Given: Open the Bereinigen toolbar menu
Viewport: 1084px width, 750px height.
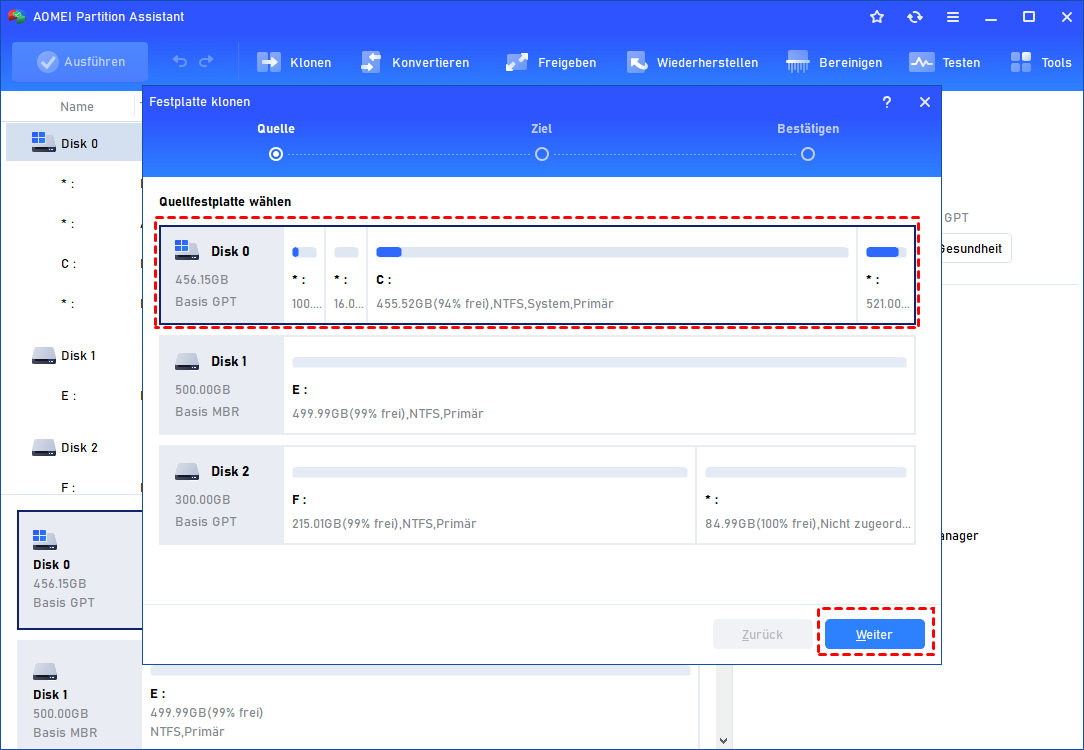Looking at the screenshot, I should pyautogui.click(x=834, y=62).
